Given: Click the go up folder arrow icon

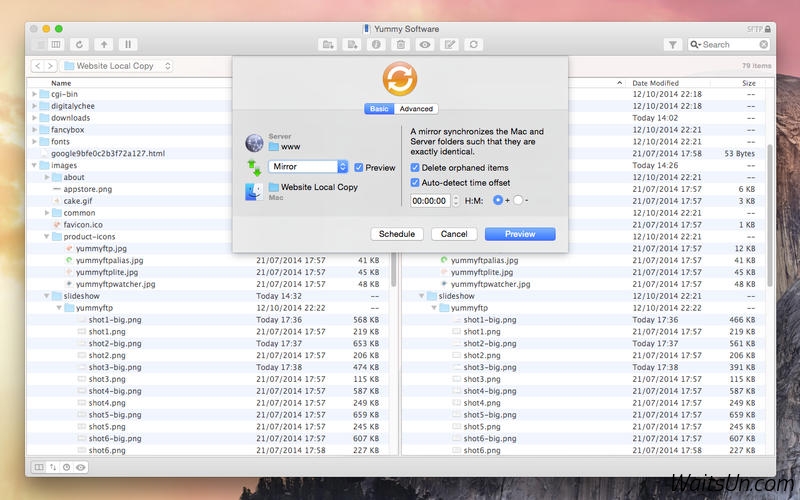Looking at the screenshot, I should point(103,45).
